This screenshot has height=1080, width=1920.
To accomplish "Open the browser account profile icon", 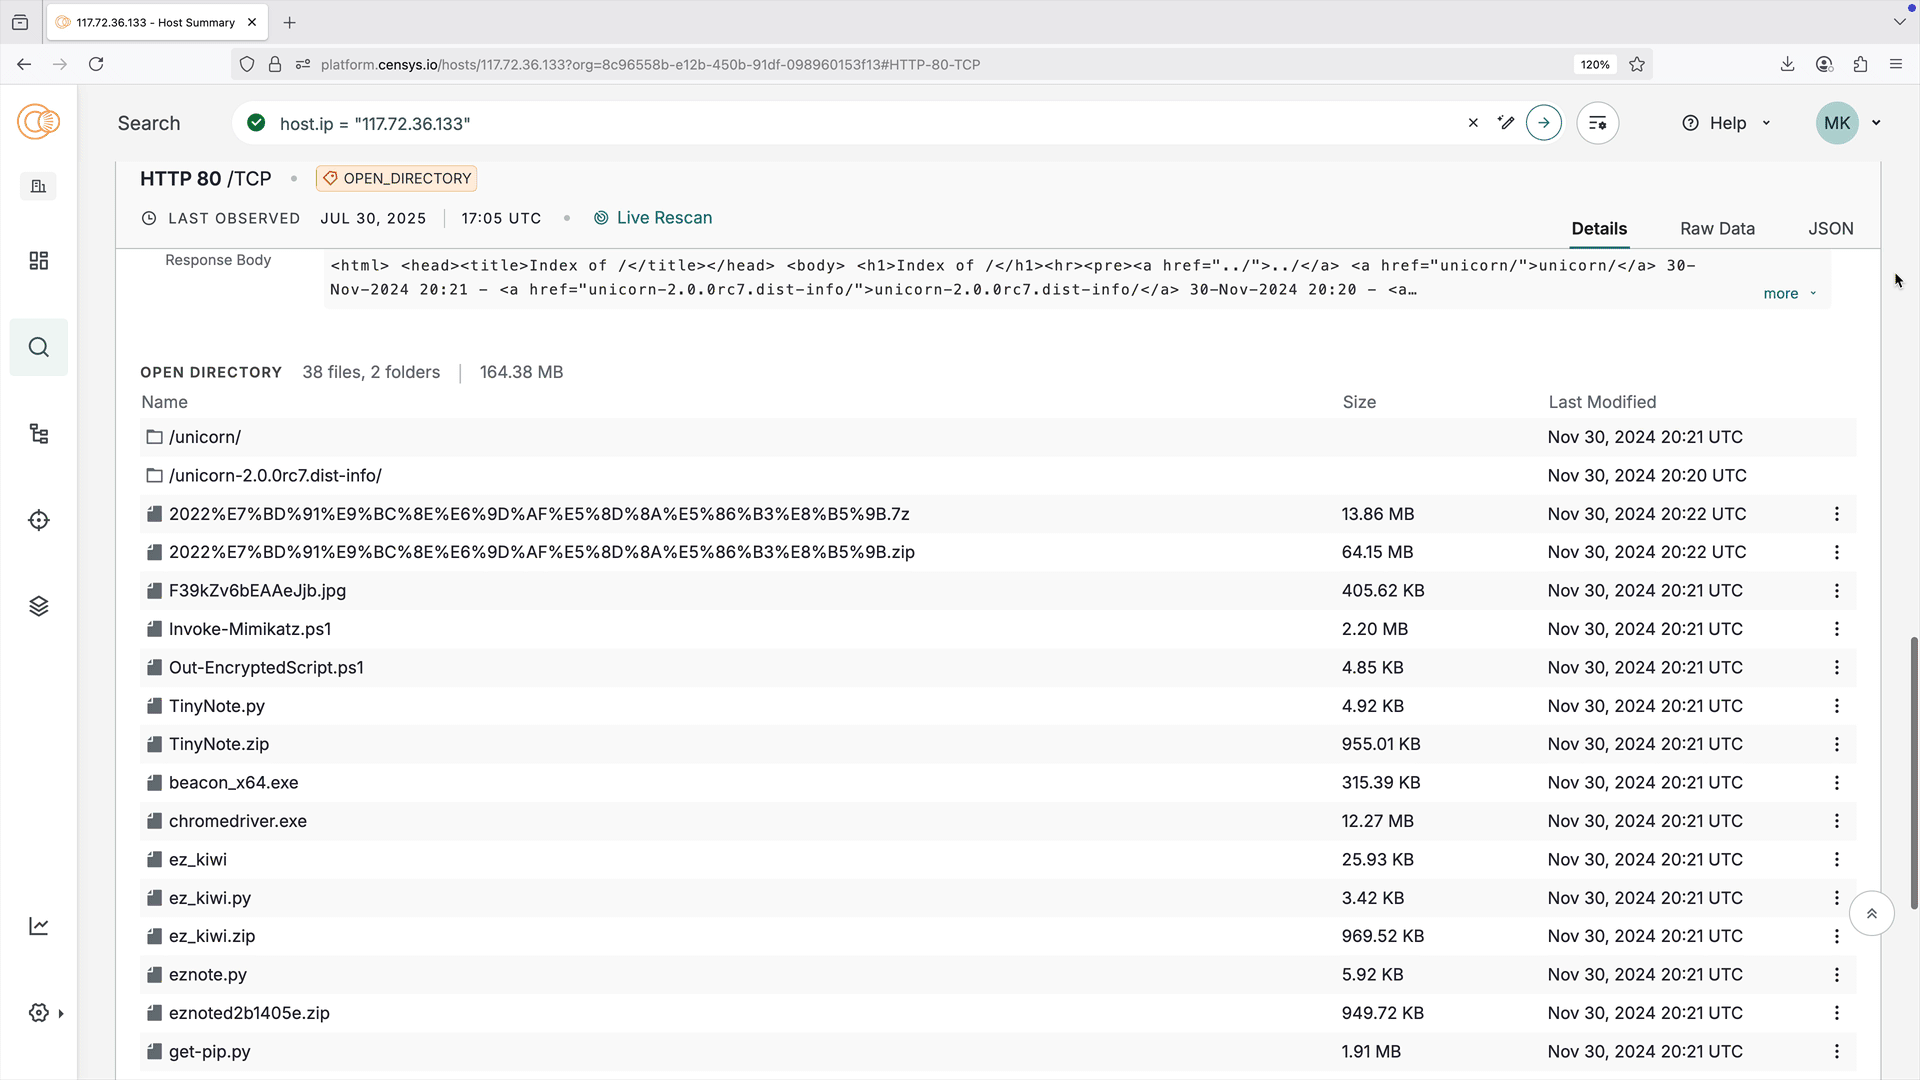I will click(x=1824, y=64).
